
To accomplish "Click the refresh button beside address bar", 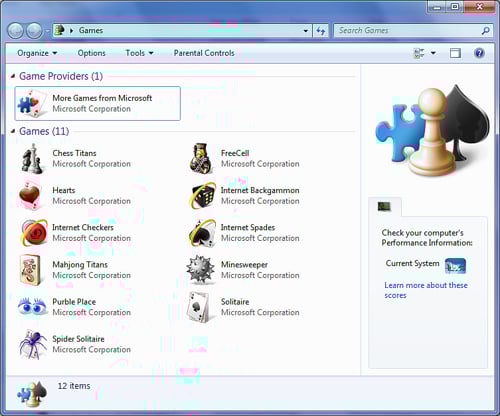I will coord(321,31).
